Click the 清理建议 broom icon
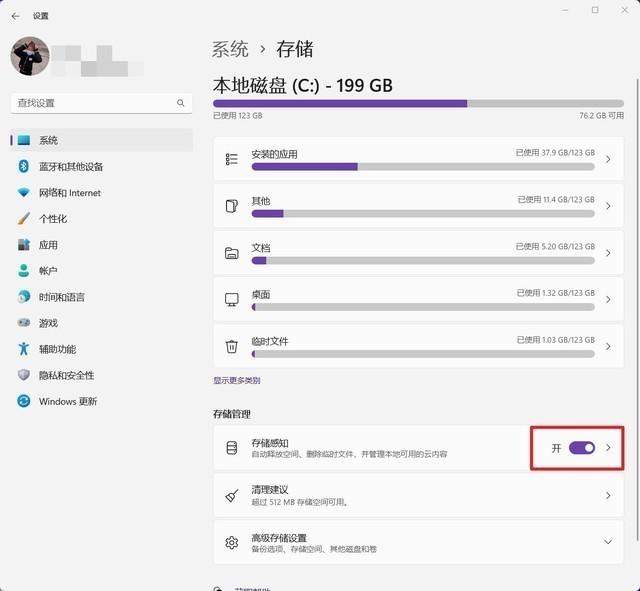640x591 pixels. 232,495
